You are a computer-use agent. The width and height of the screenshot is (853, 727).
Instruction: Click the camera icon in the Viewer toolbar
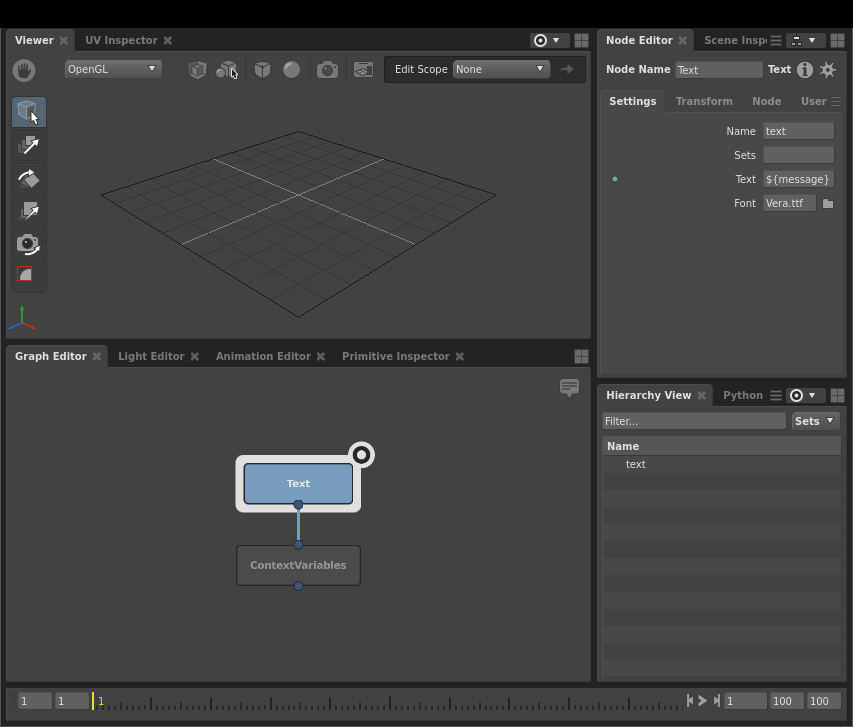327,70
